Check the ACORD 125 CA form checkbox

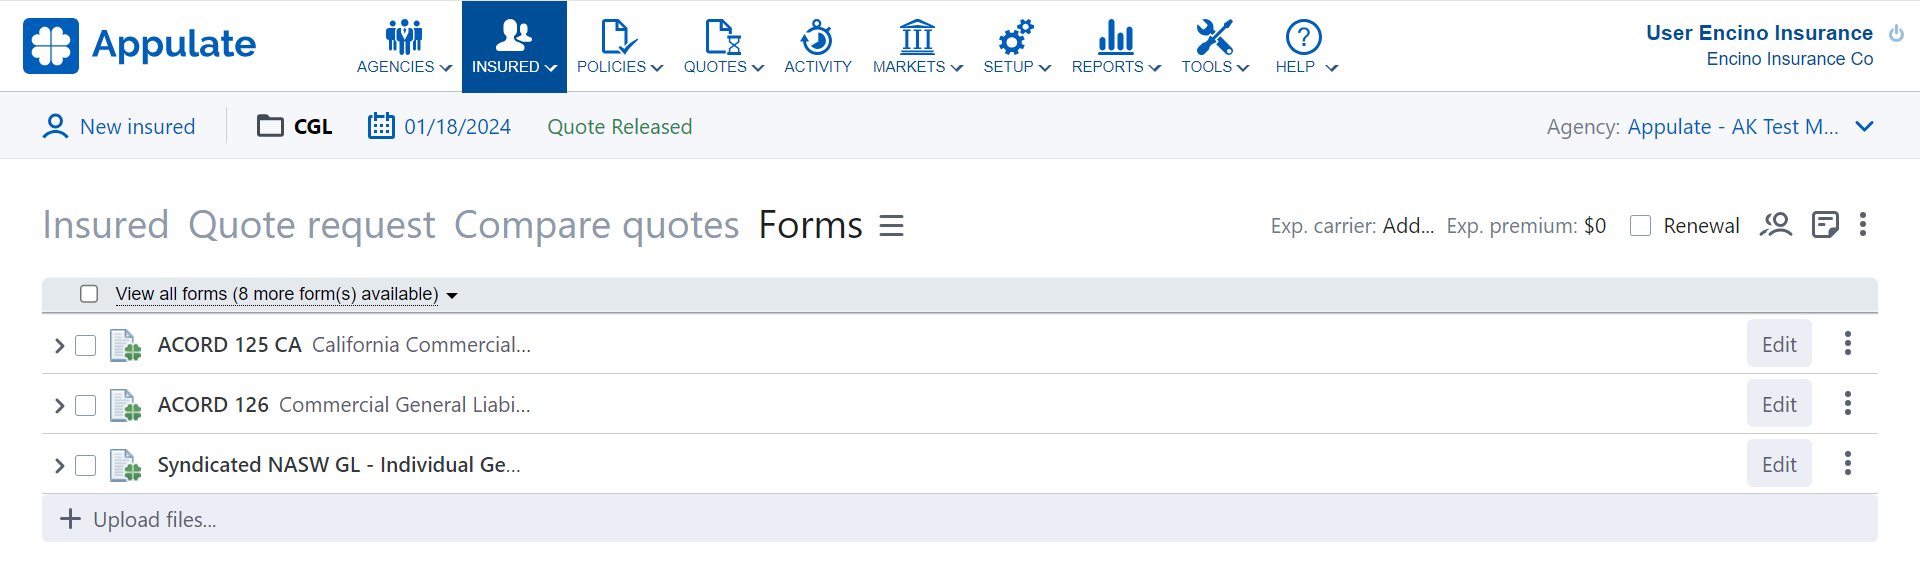(86, 345)
